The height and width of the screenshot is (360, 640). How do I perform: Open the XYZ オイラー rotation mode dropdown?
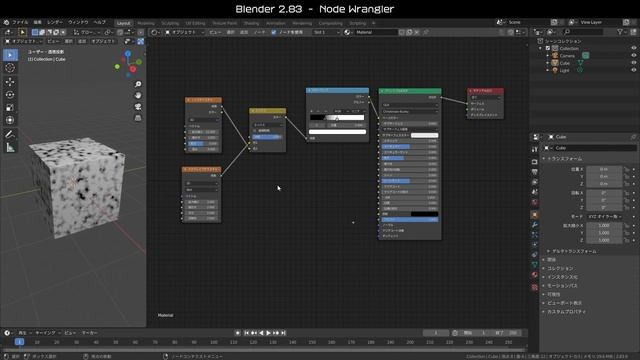[x=605, y=216]
